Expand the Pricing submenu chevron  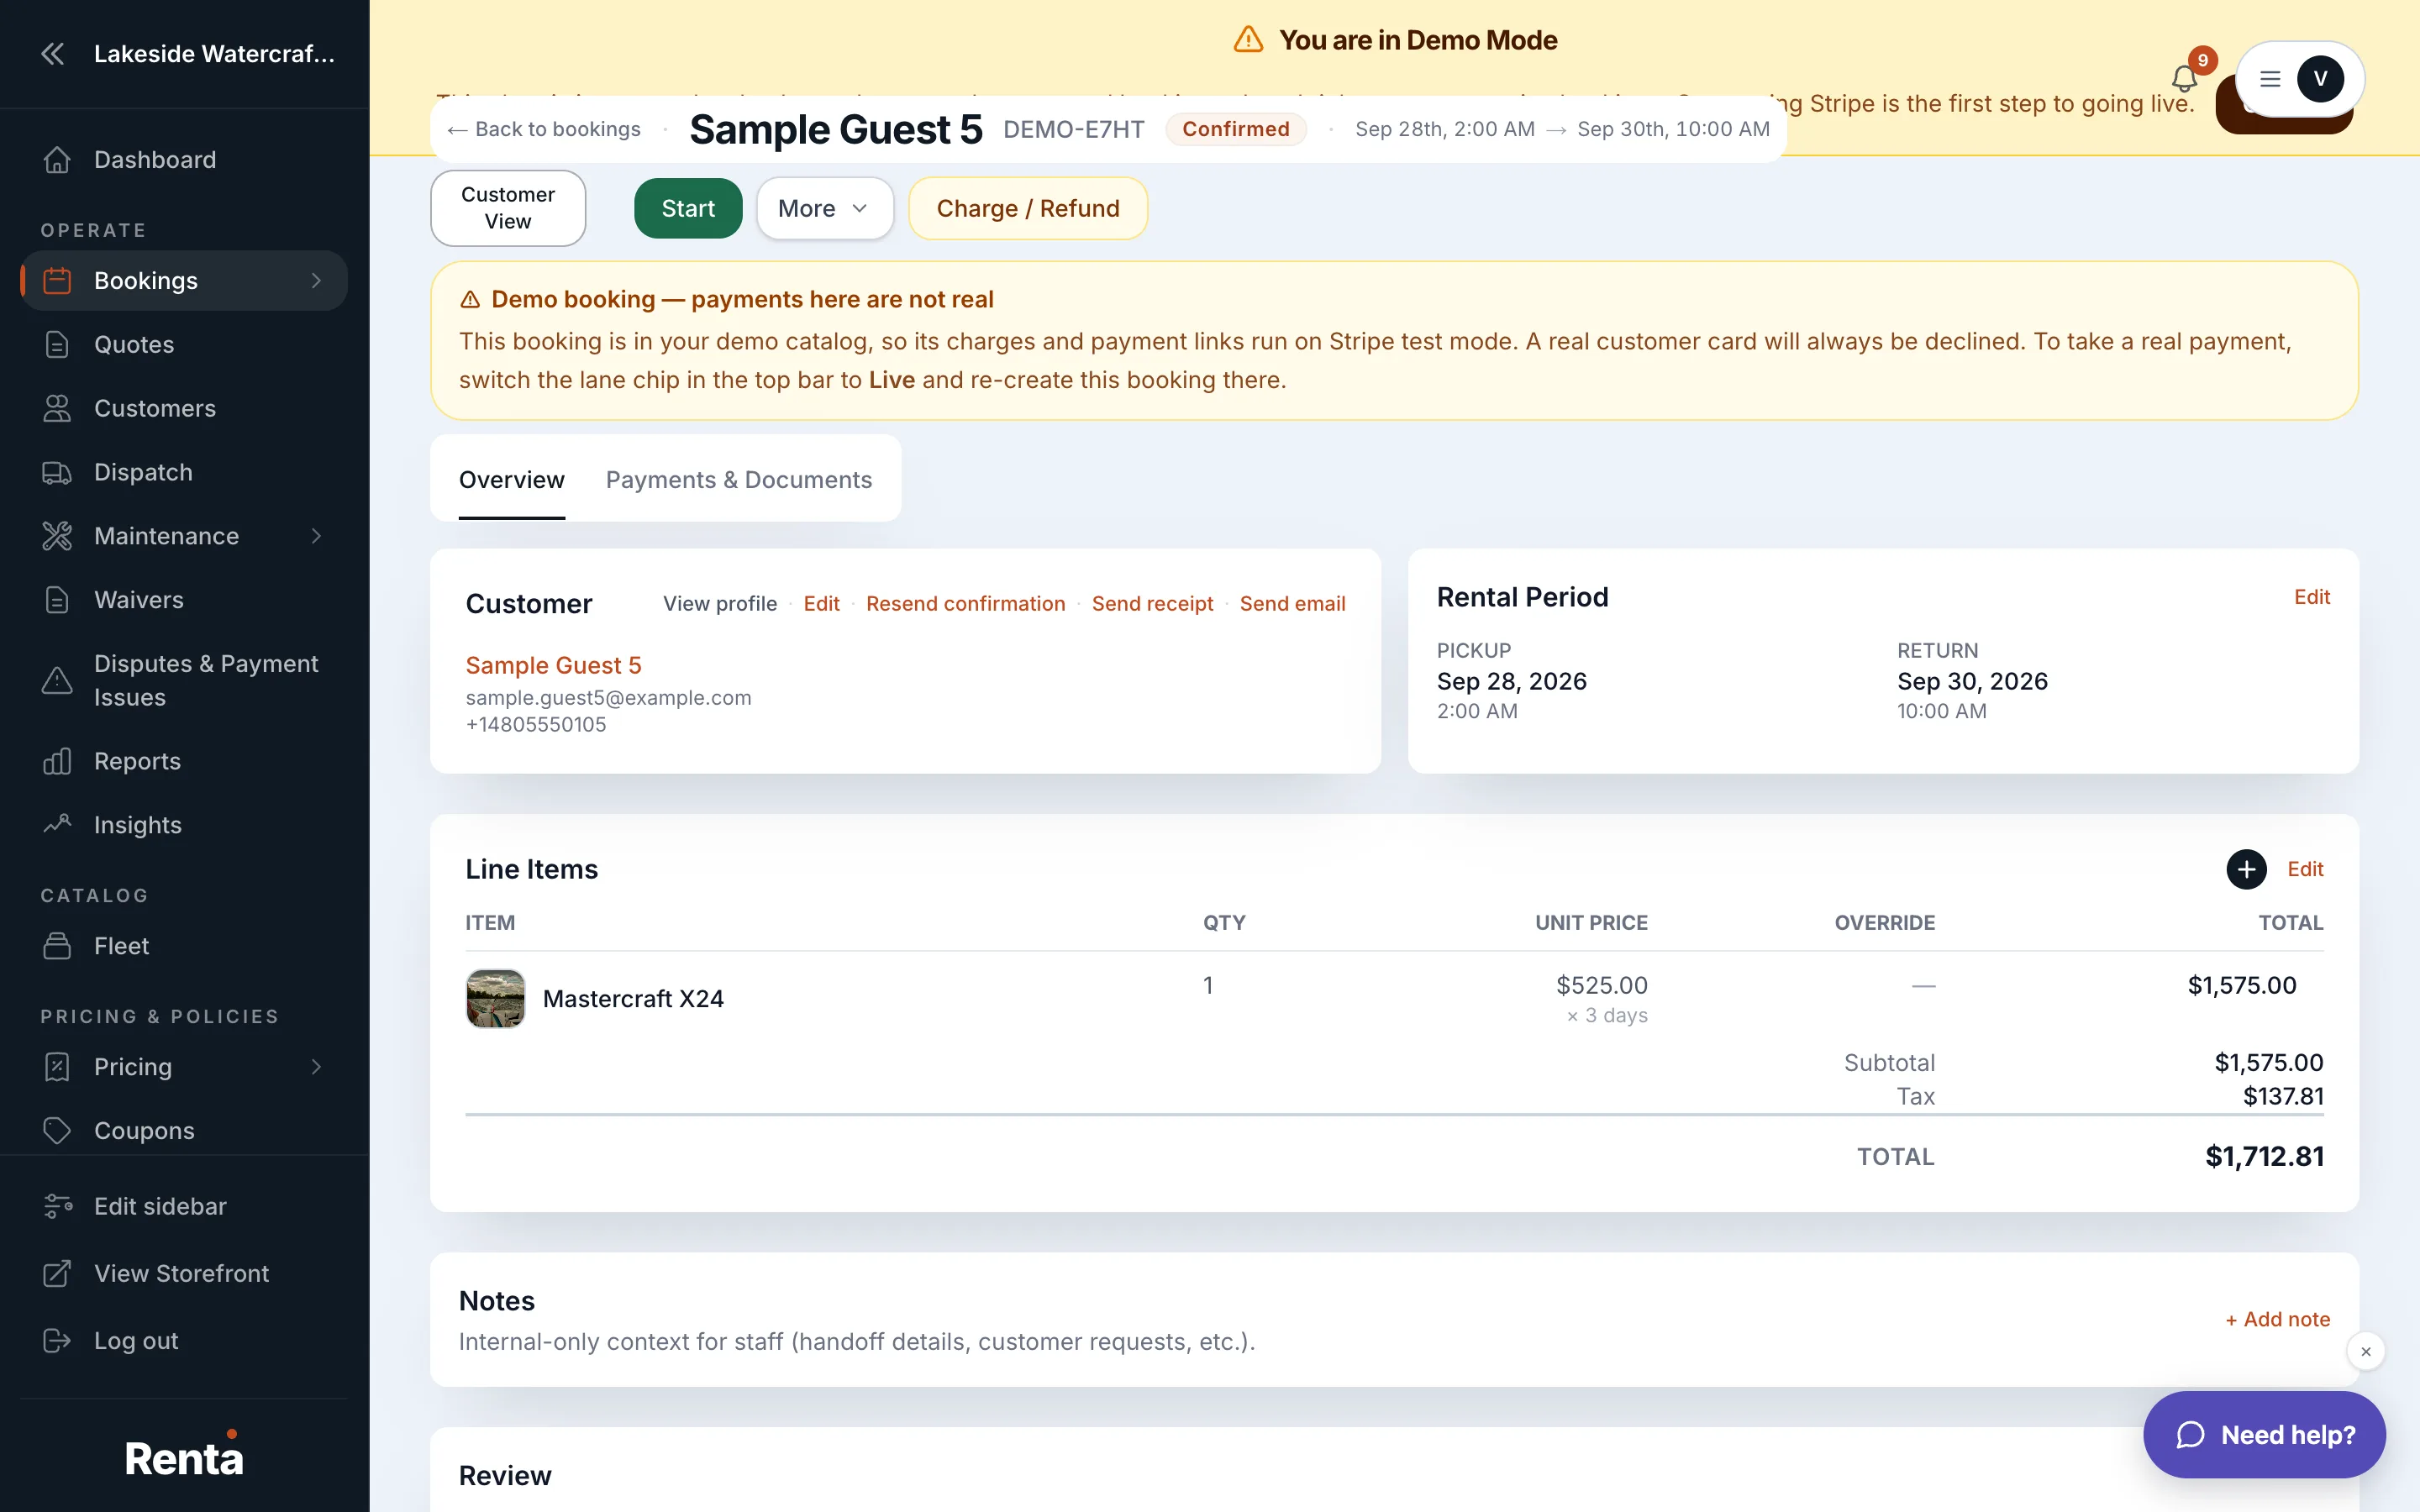tap(316, 1068)
